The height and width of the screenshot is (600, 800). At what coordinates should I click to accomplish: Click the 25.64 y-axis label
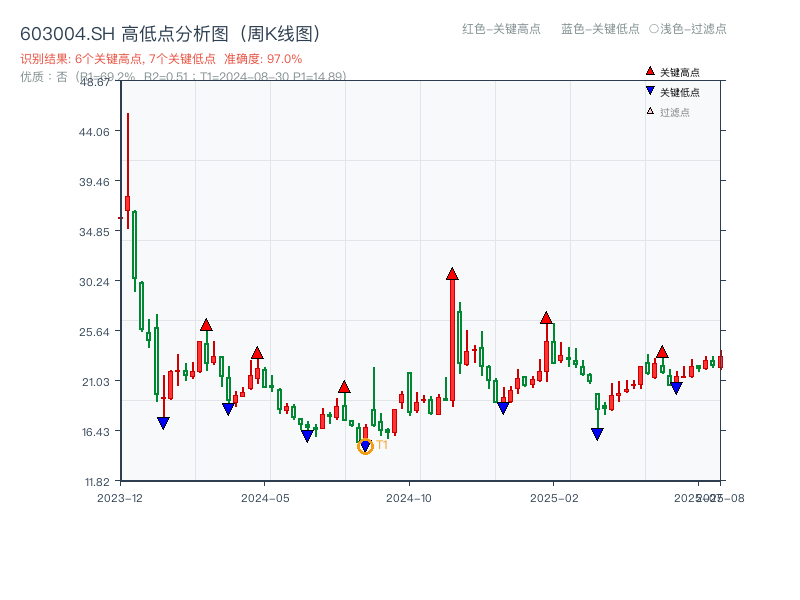pos(94,332)
